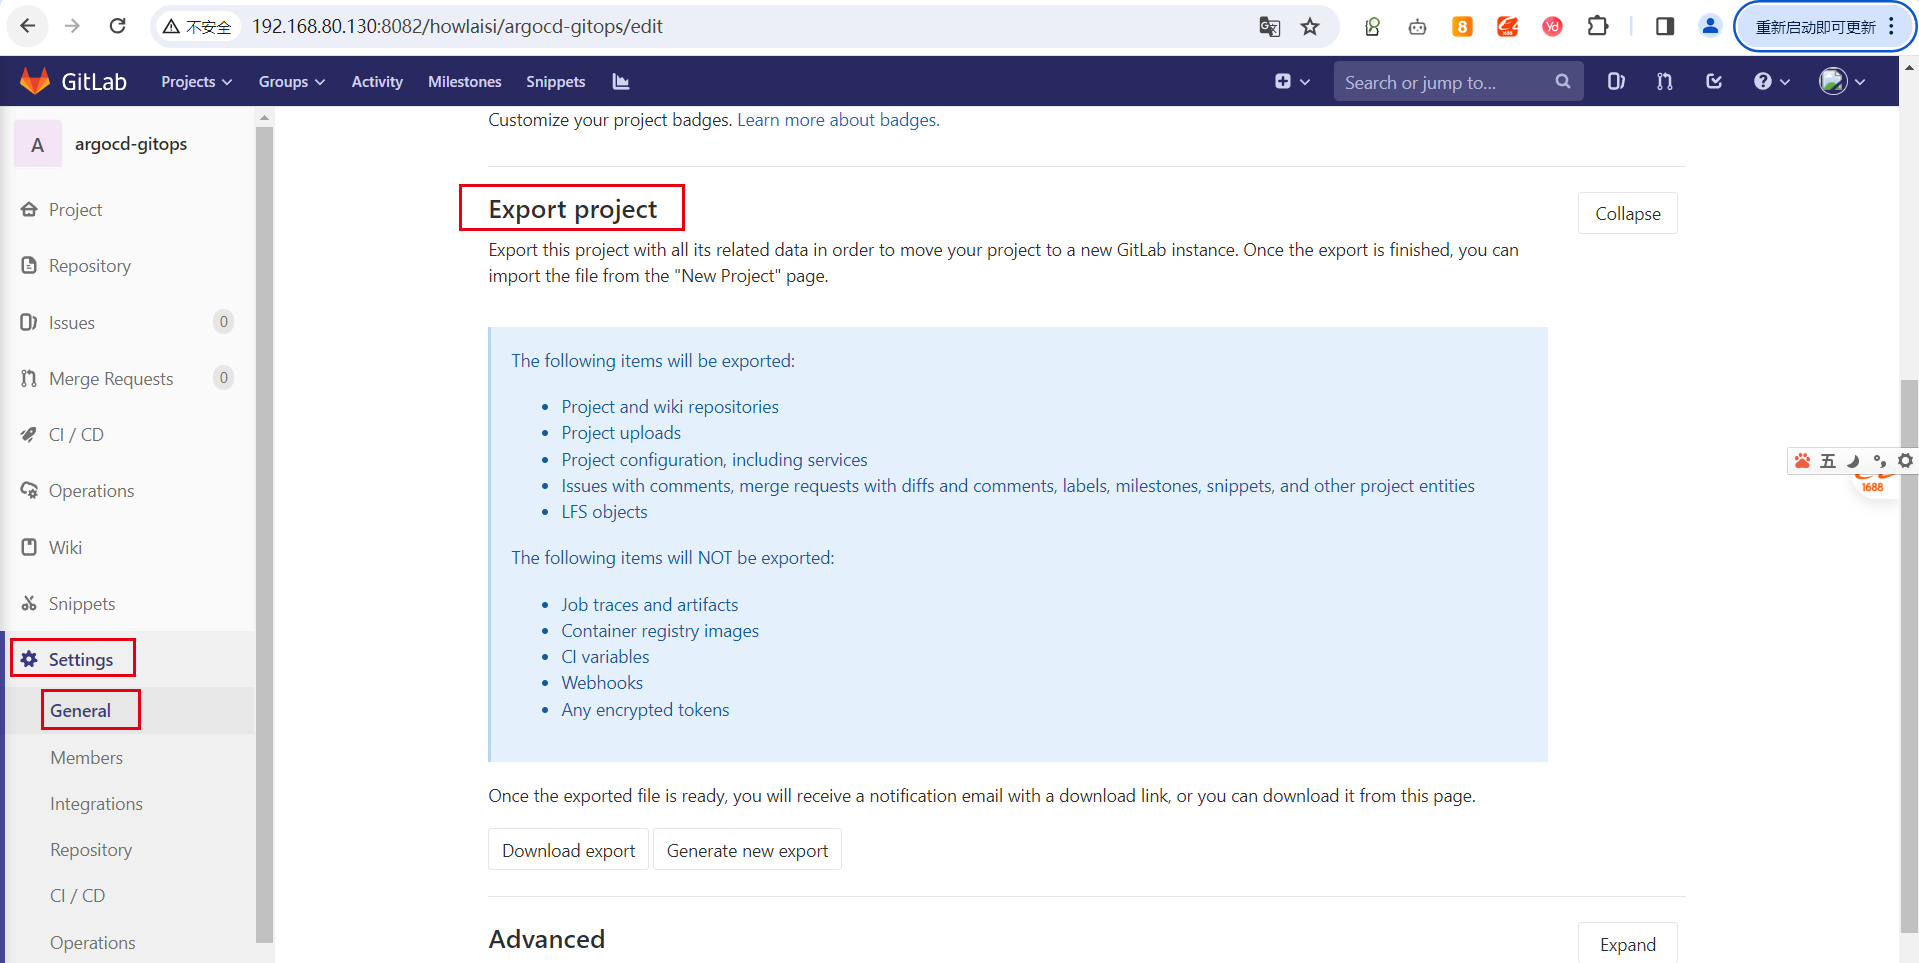Toggle the browser side panel icon
Image resolution: width=1919 pixels, height=963 pixels.
(x=1665, y=27)
